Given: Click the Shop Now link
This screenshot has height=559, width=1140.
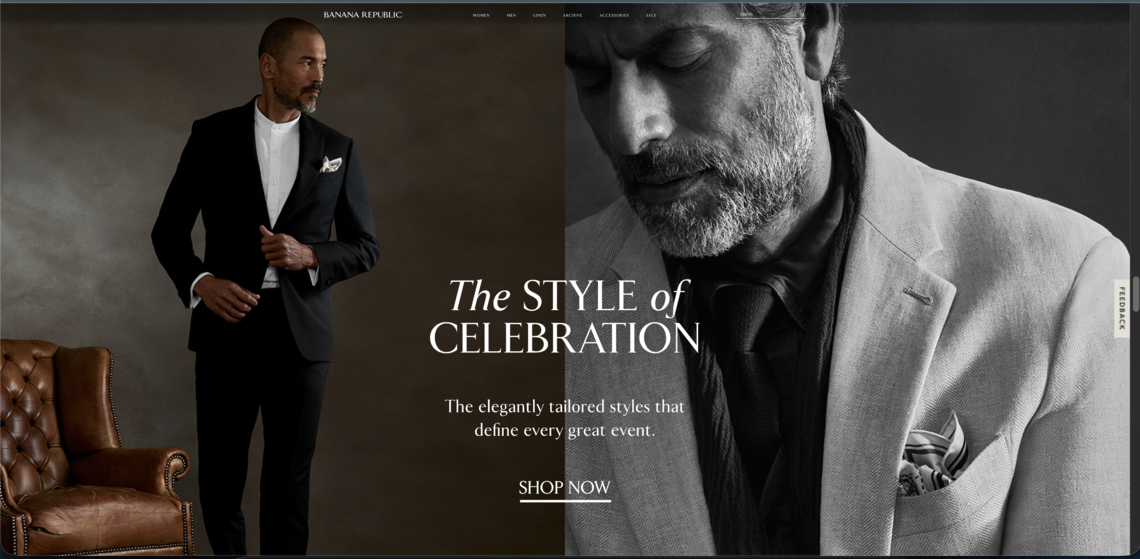Looking at the screenshot, I should (x=564, y=488).
